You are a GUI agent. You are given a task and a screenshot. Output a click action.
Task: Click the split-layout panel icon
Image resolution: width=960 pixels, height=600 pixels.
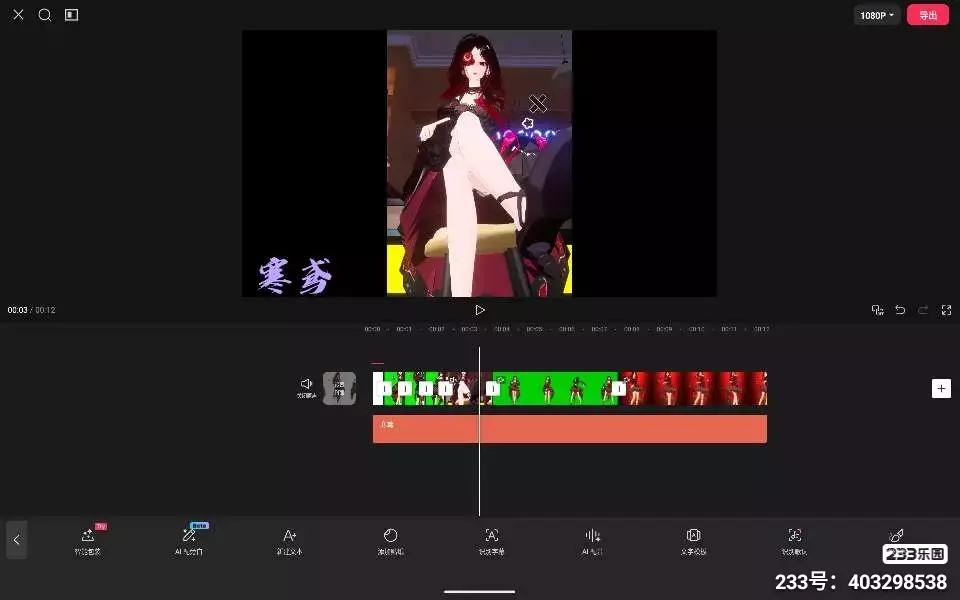[72, 15]
